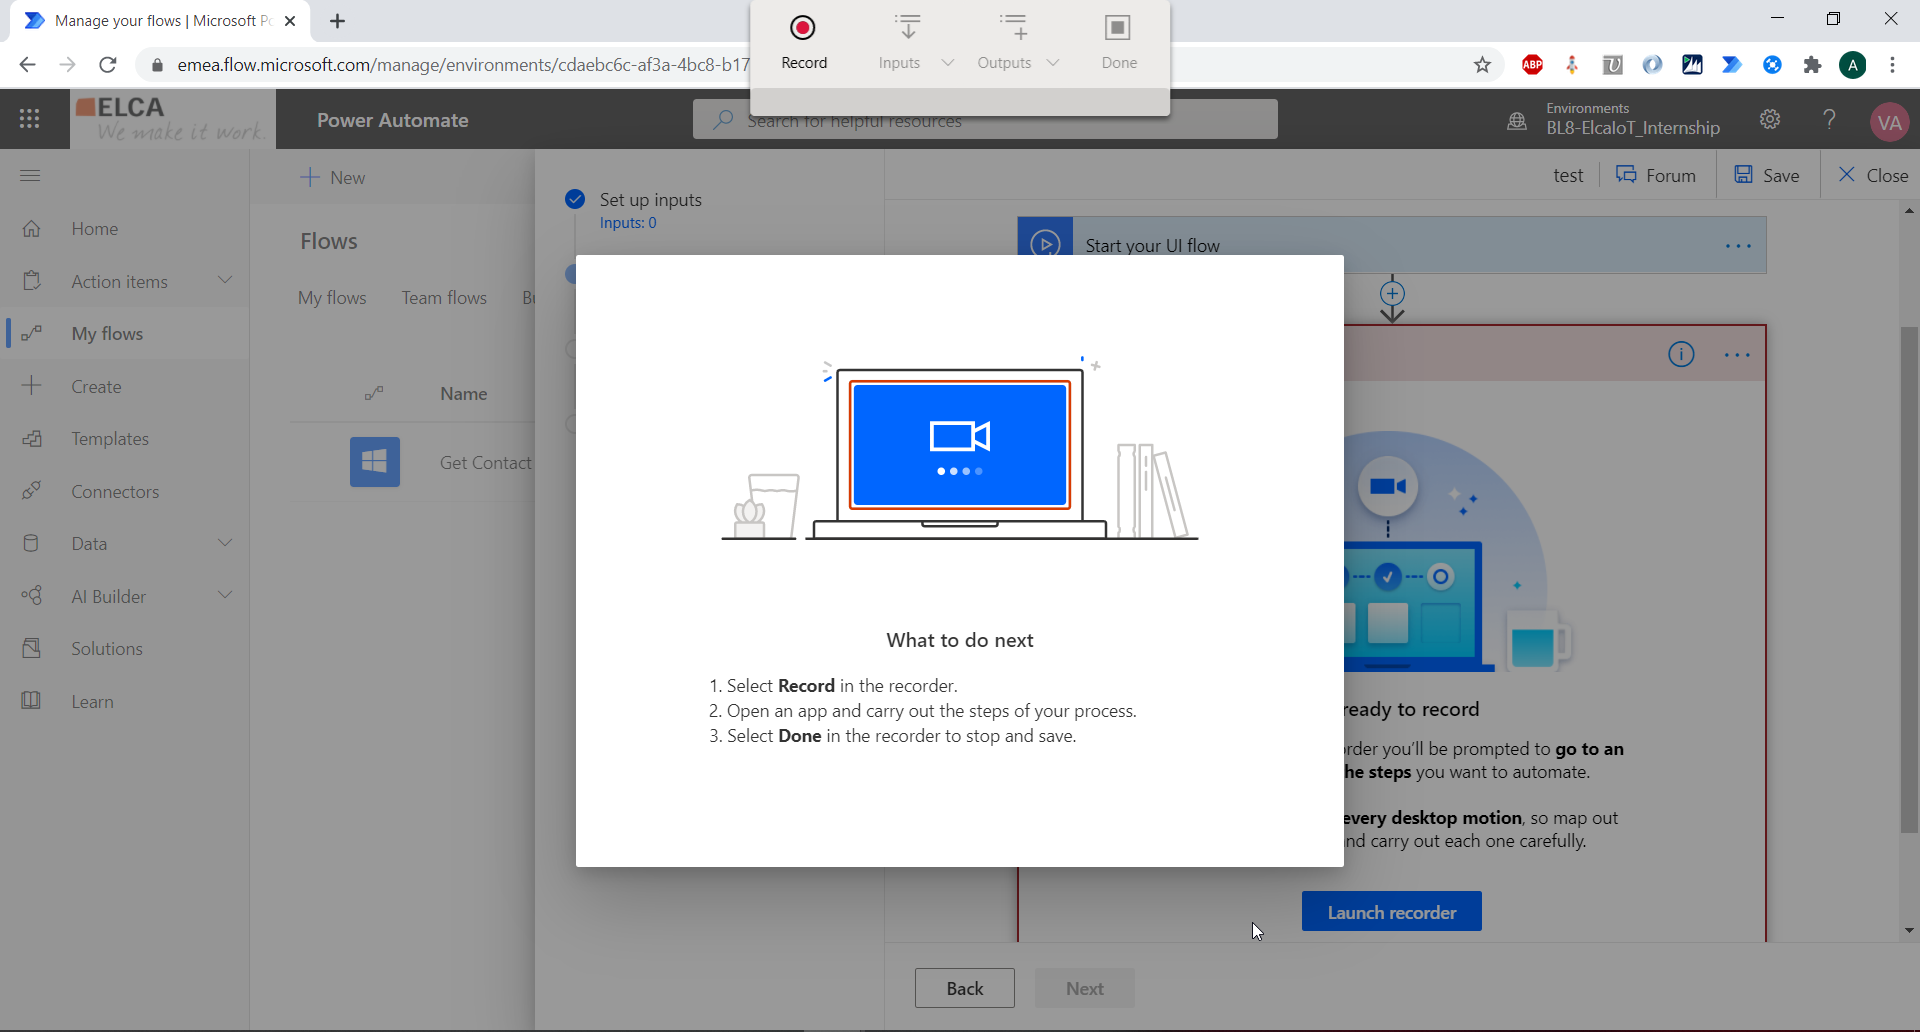
Task: Show info for the record step
Action: pyautogui.click(x=1681, y=354)
